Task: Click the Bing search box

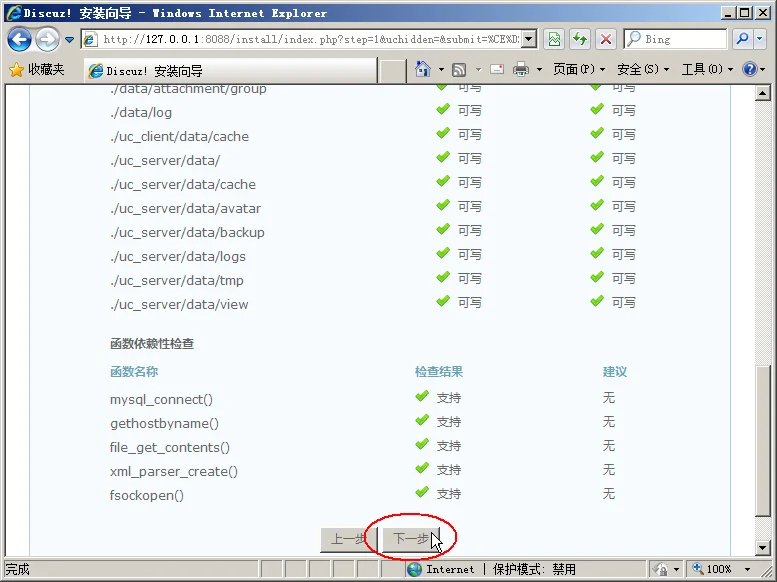Action: [676, 39]
